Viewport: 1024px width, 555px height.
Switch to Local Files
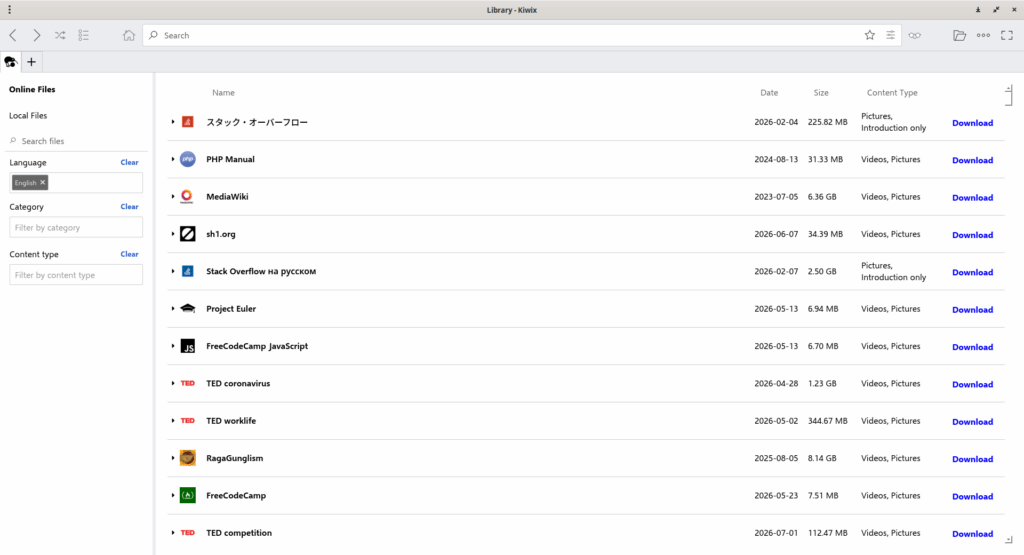click(28, 116)
